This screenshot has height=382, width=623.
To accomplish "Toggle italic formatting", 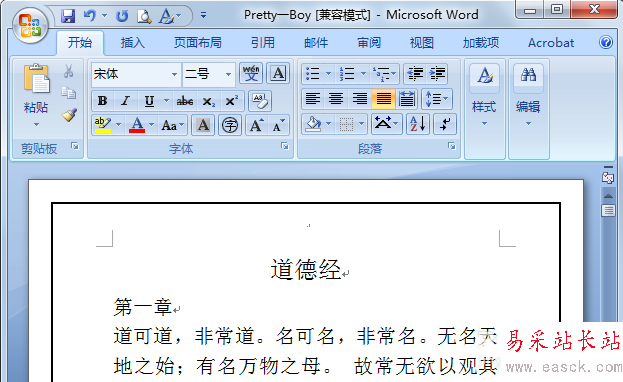I will click(126, 101).
